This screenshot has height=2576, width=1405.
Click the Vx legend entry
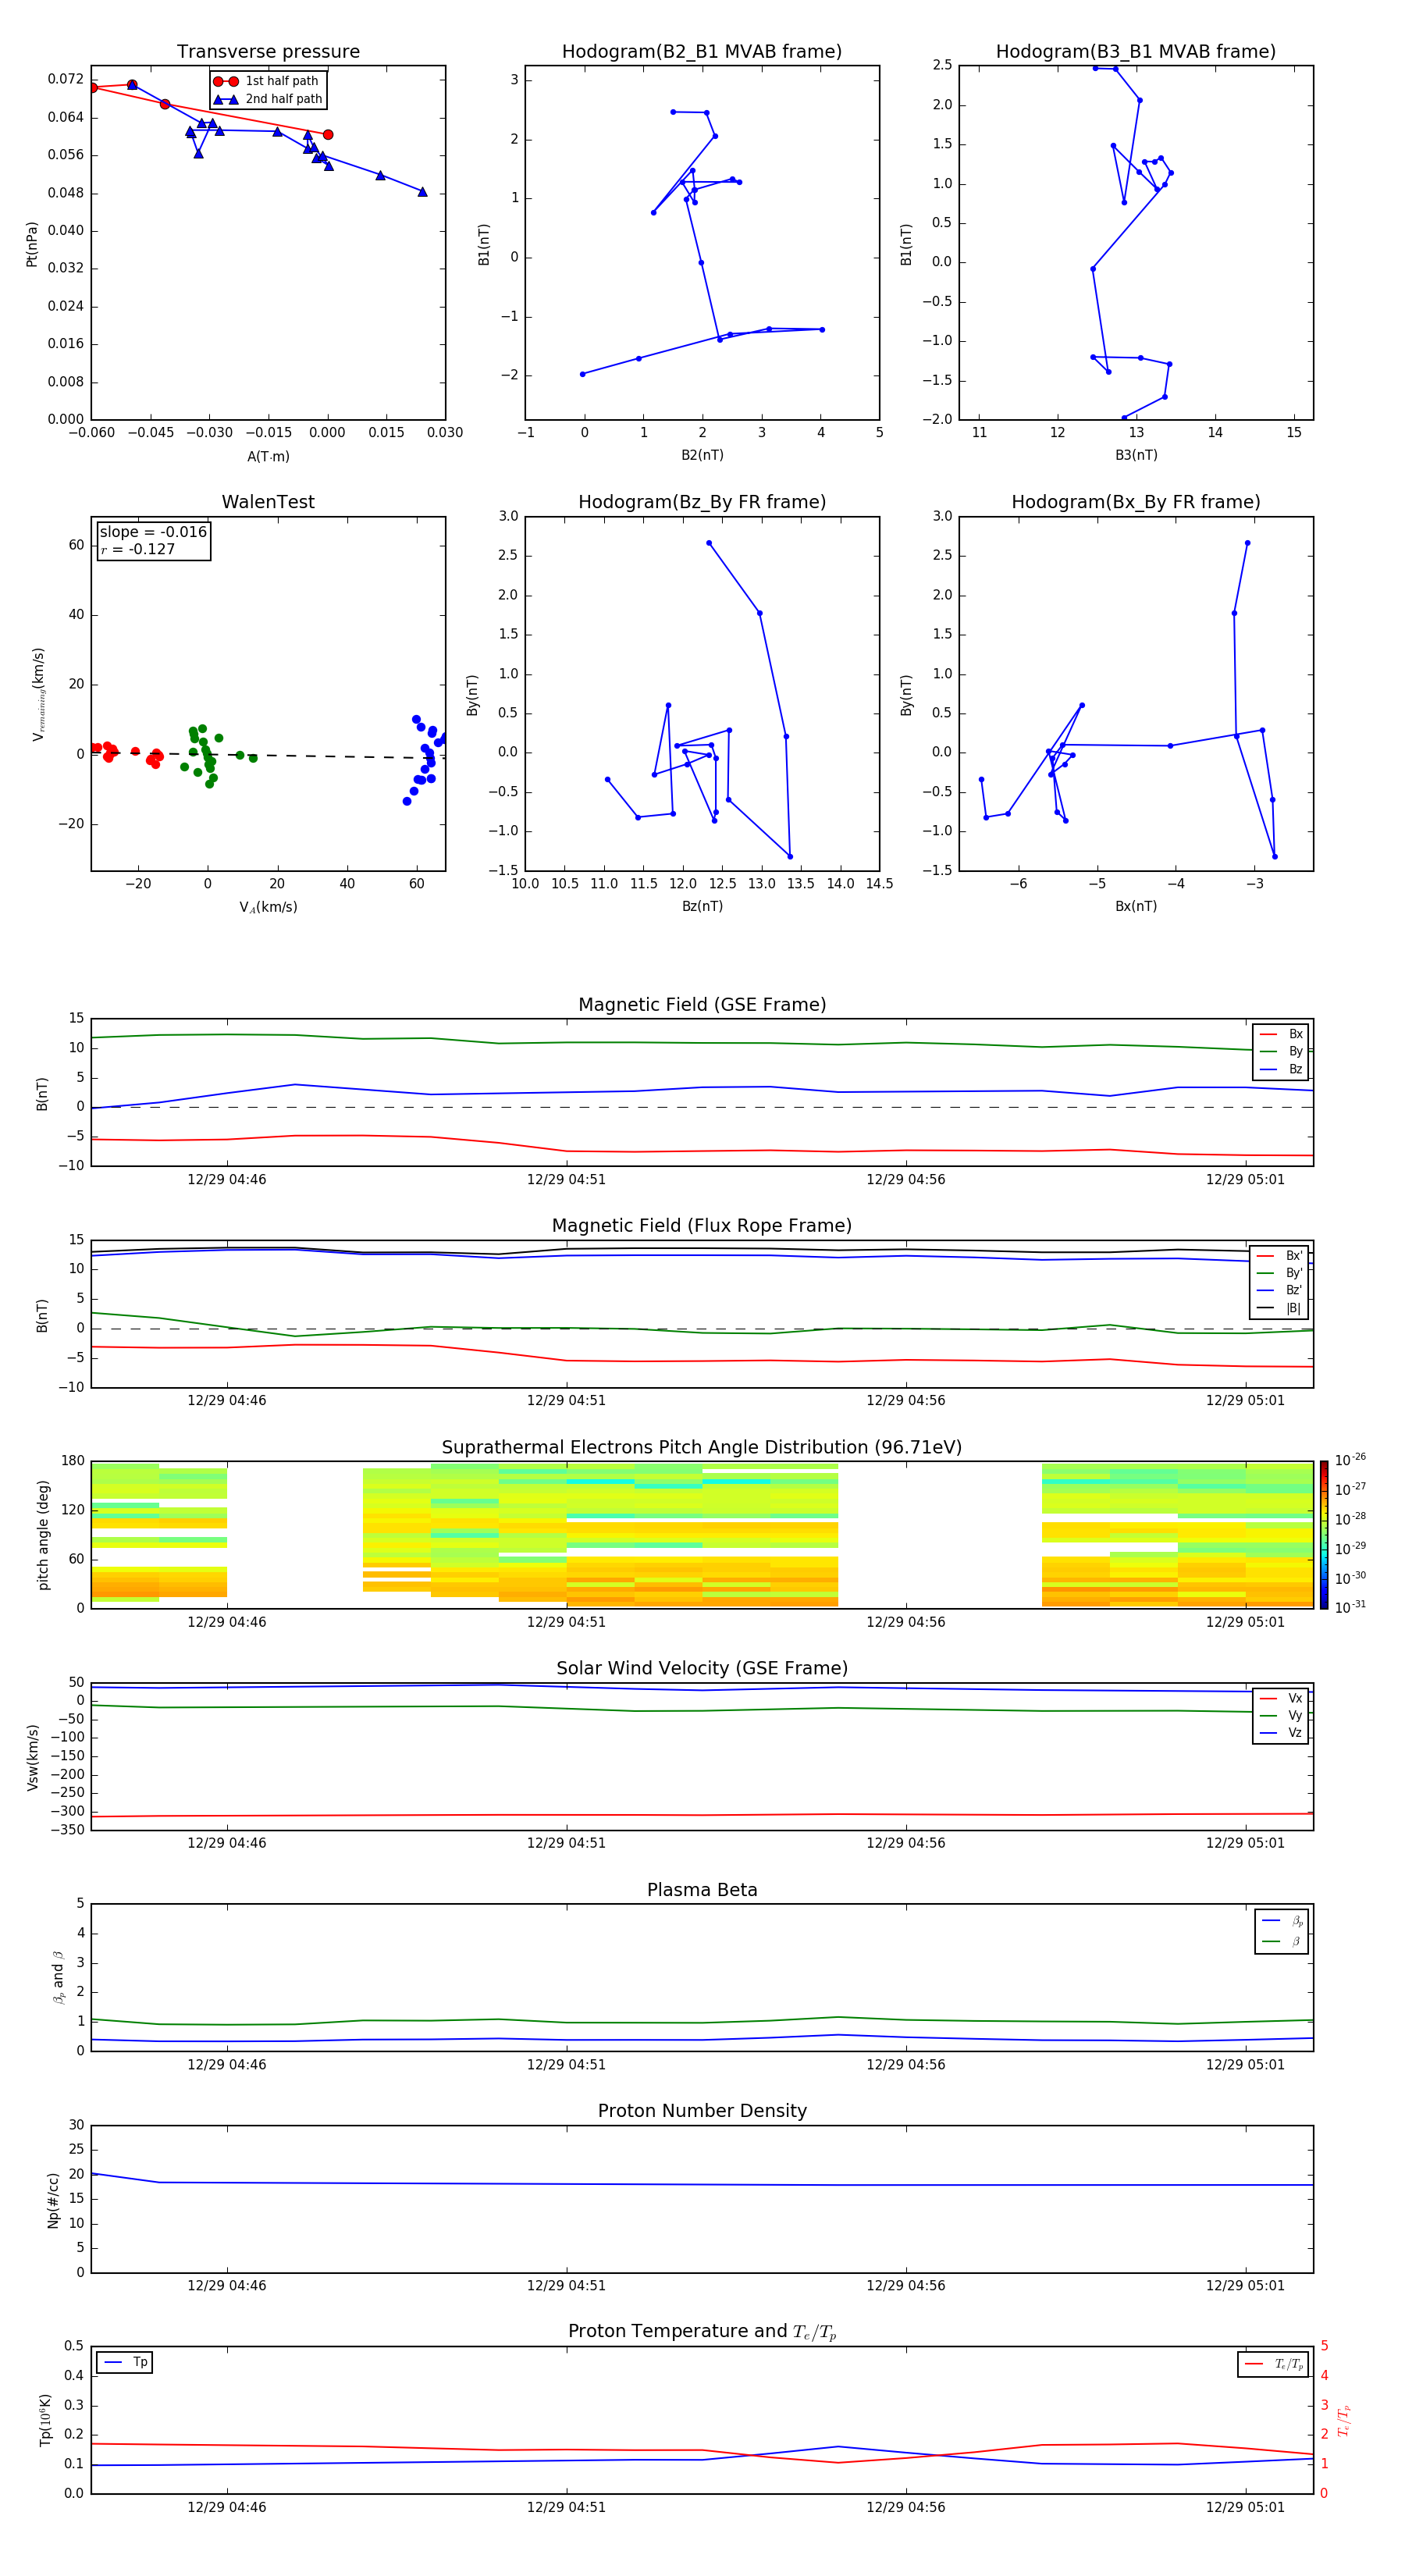click(1281, 1698)
